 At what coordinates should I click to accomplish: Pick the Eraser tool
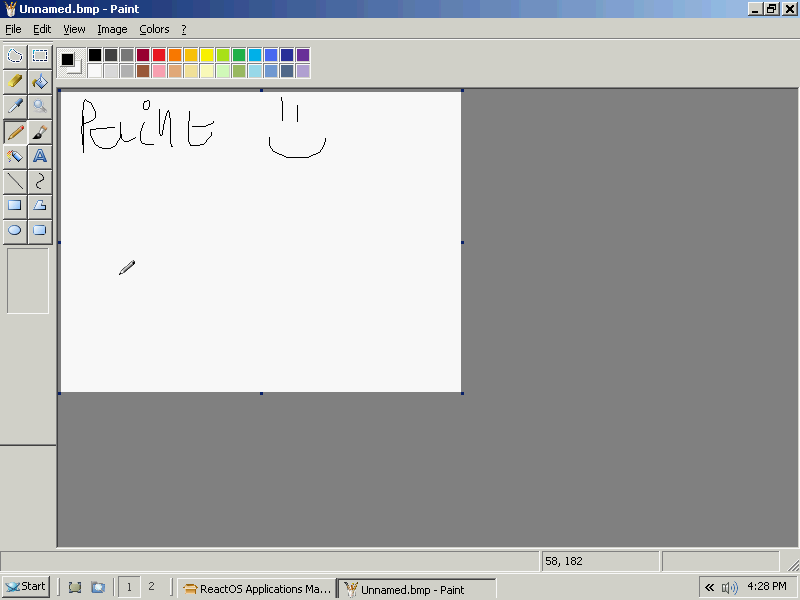pyautogui.click(x=15, y=81)
